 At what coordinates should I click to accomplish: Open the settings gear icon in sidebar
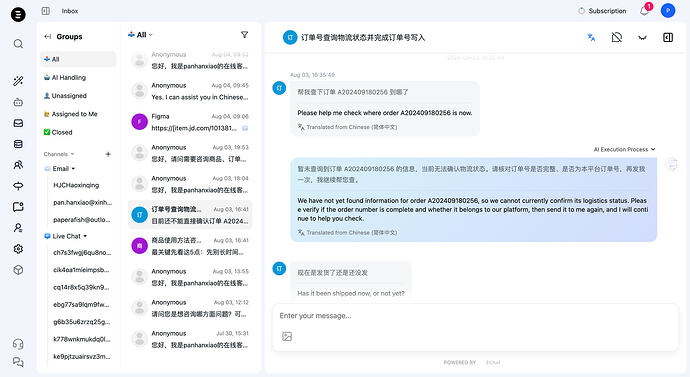click(x=18, y=249)
